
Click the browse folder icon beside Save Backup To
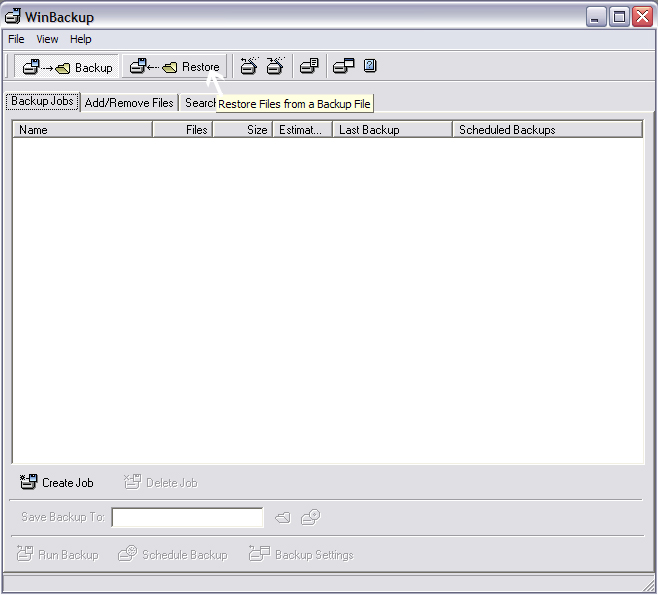[283, 518]
